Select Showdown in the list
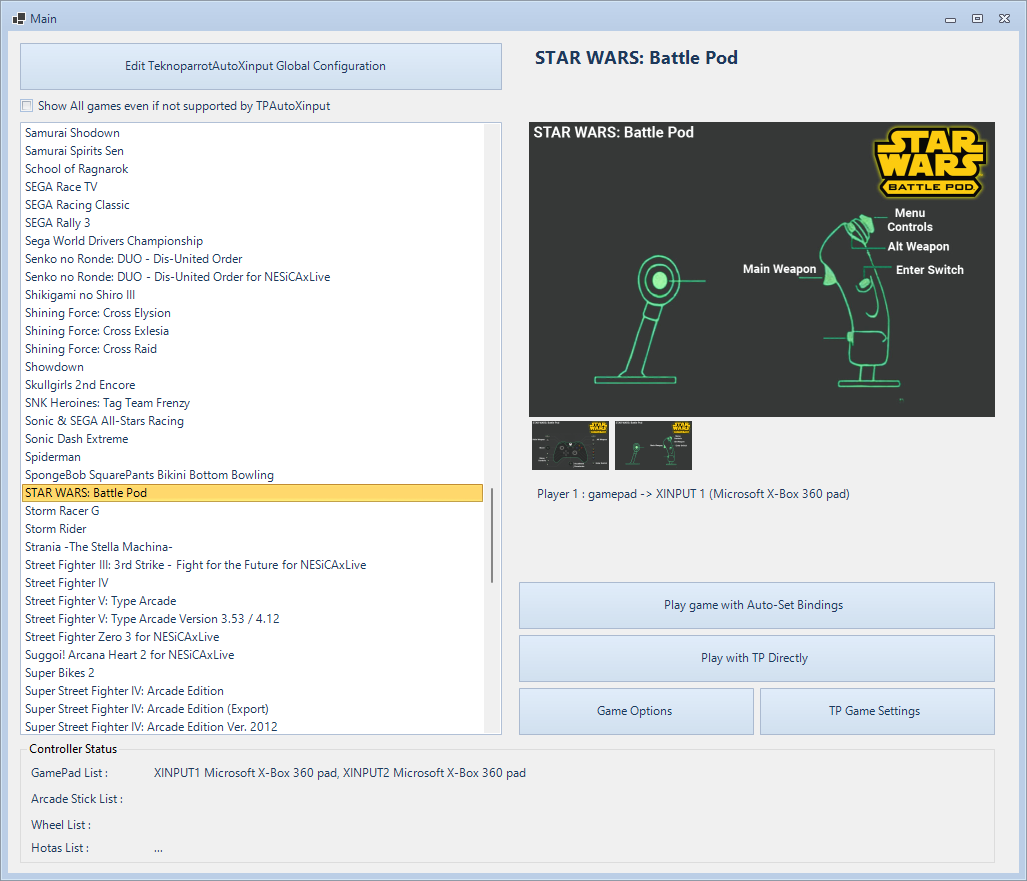 252,367
